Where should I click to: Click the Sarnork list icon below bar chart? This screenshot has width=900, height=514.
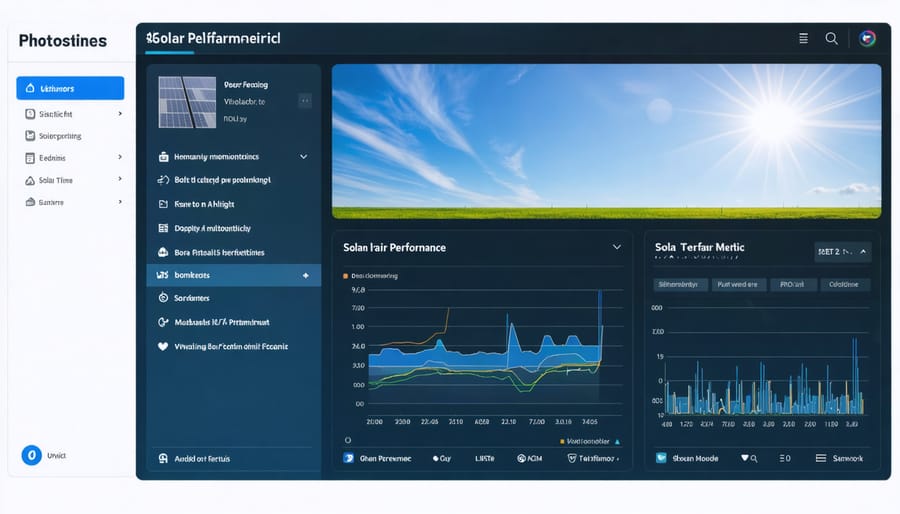point(821,458)
